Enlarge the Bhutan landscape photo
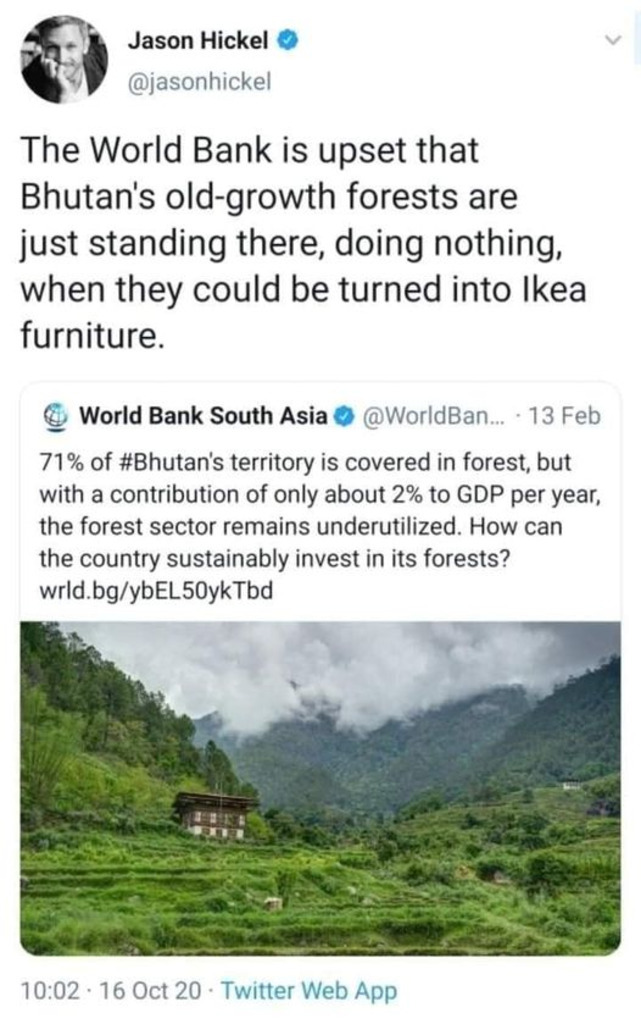 coord(320,788)
